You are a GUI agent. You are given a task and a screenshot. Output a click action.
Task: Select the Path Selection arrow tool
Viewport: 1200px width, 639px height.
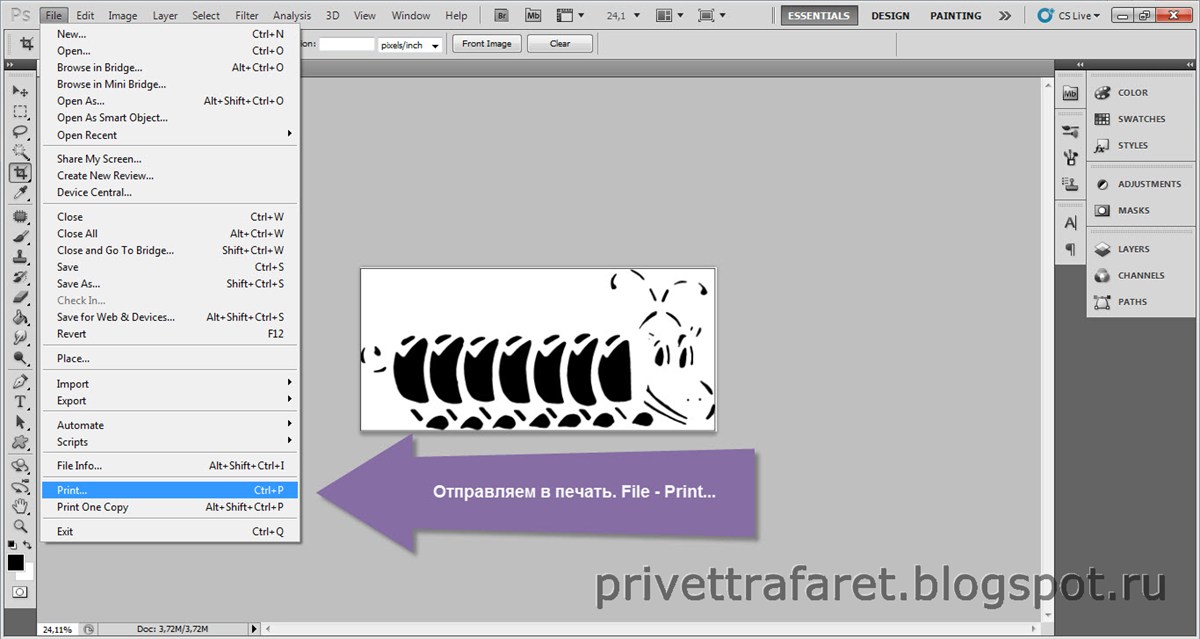pos(19,421)
